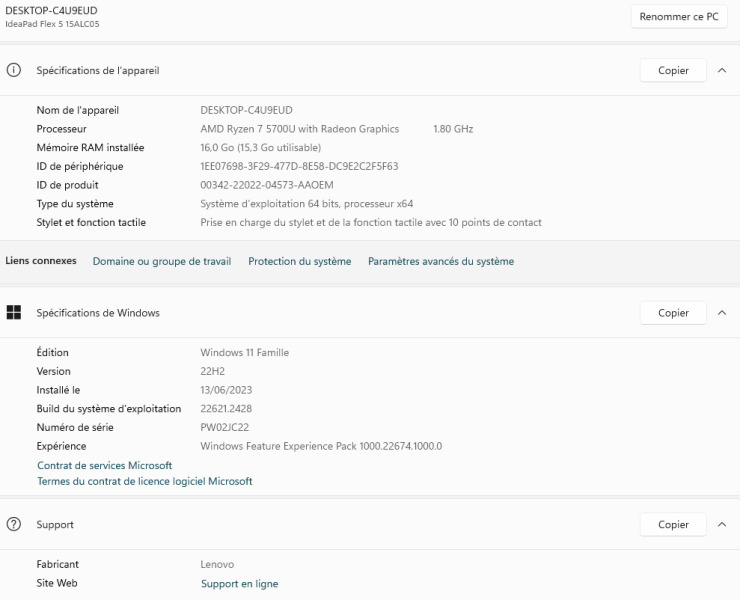Screen dimensions: 740x600
Task: Click the Prise en charge du stylet value
Action: (x=371, y=222)
